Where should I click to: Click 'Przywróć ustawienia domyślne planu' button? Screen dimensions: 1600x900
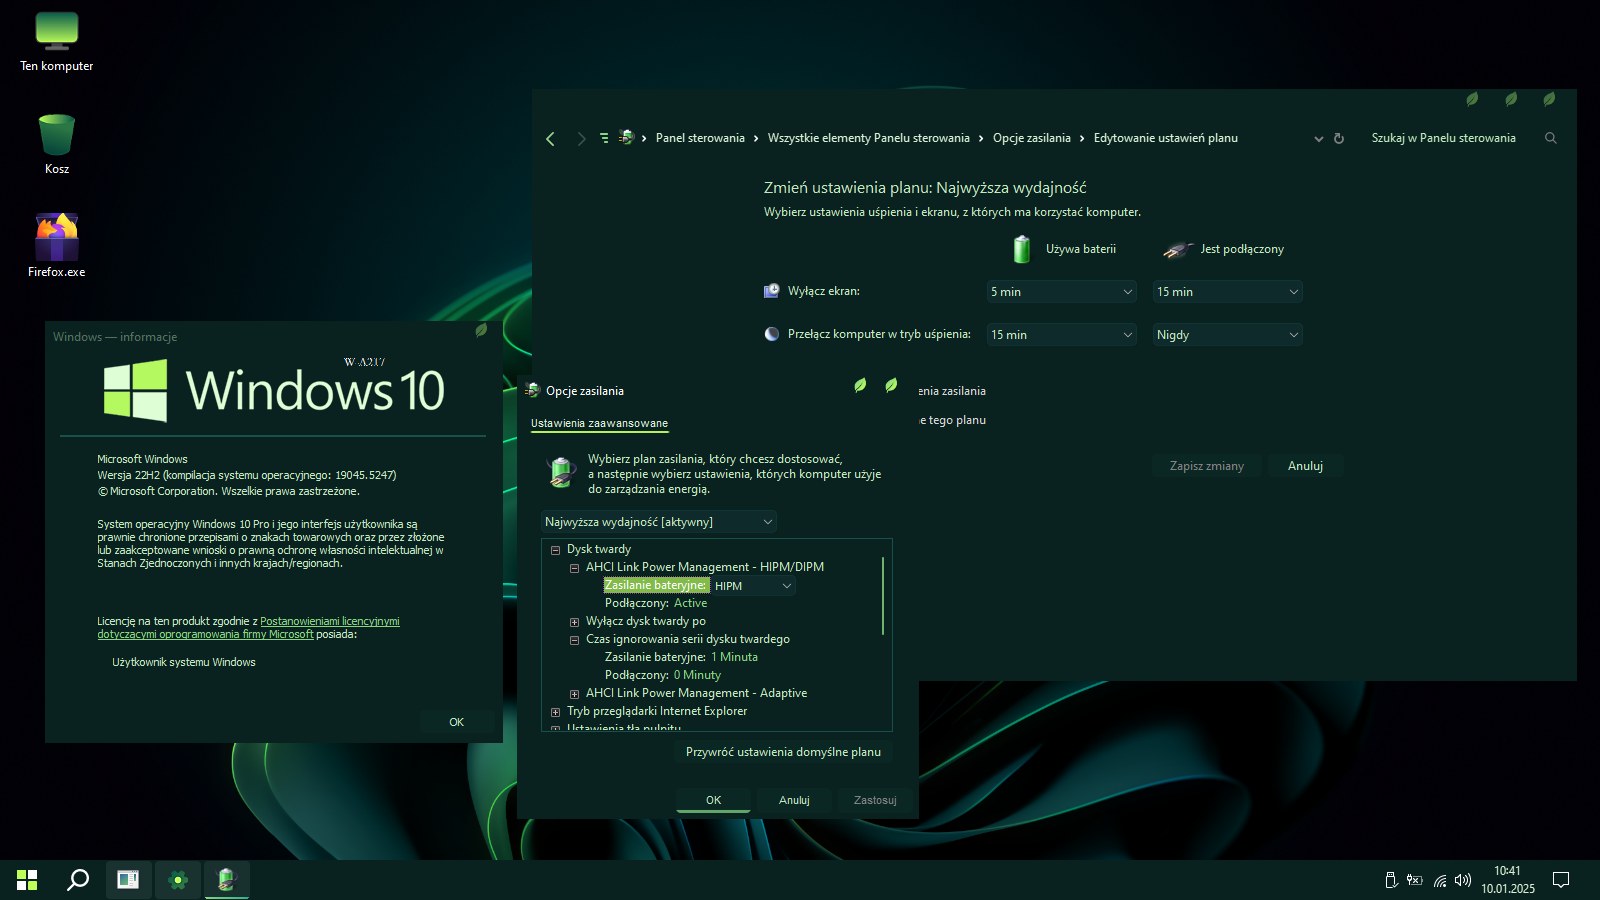[x=783, y=752]
